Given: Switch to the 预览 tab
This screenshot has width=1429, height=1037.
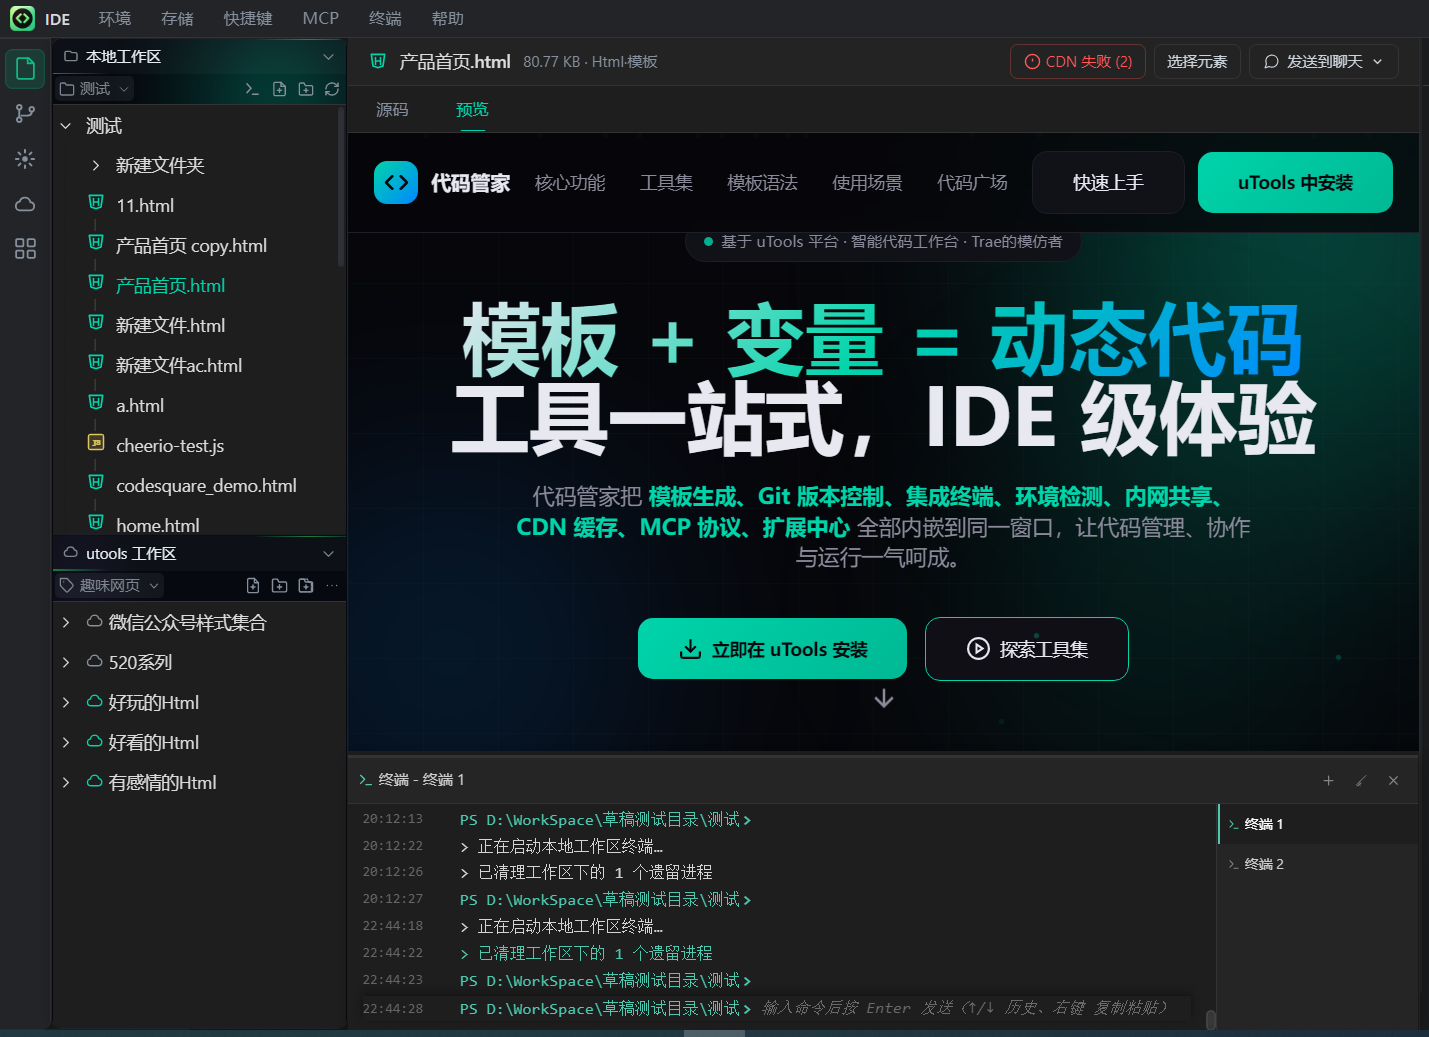Looking at the screenshot, I should 472,110.
